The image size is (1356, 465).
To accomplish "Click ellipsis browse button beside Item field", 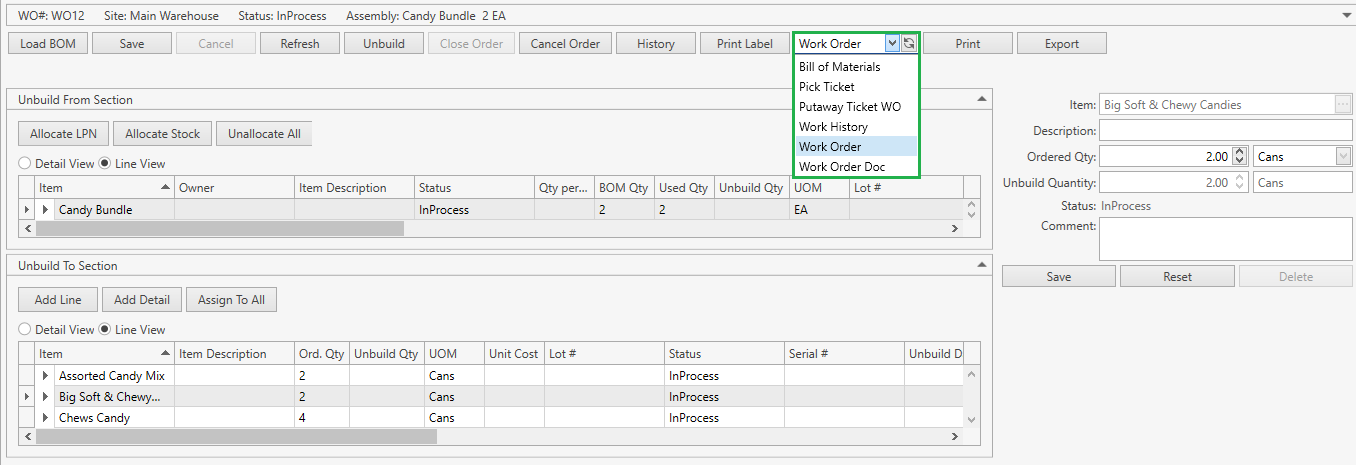I will [x=1342, y=104].
